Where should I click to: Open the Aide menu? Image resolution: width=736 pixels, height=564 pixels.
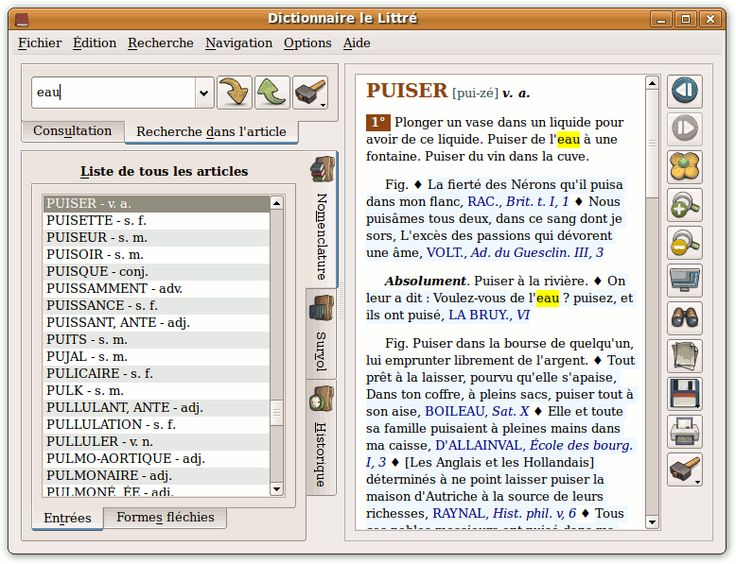pos(356,43)
